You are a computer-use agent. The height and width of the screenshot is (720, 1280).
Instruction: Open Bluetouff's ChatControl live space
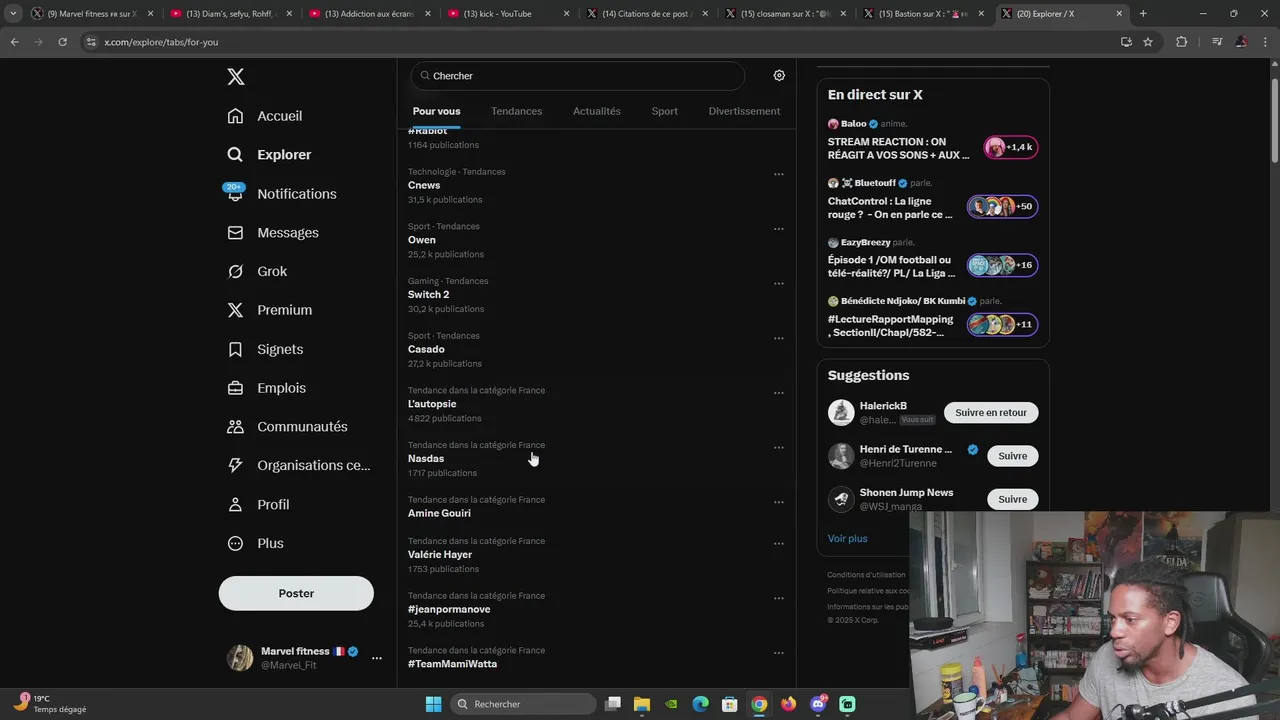tap(933, 200)
